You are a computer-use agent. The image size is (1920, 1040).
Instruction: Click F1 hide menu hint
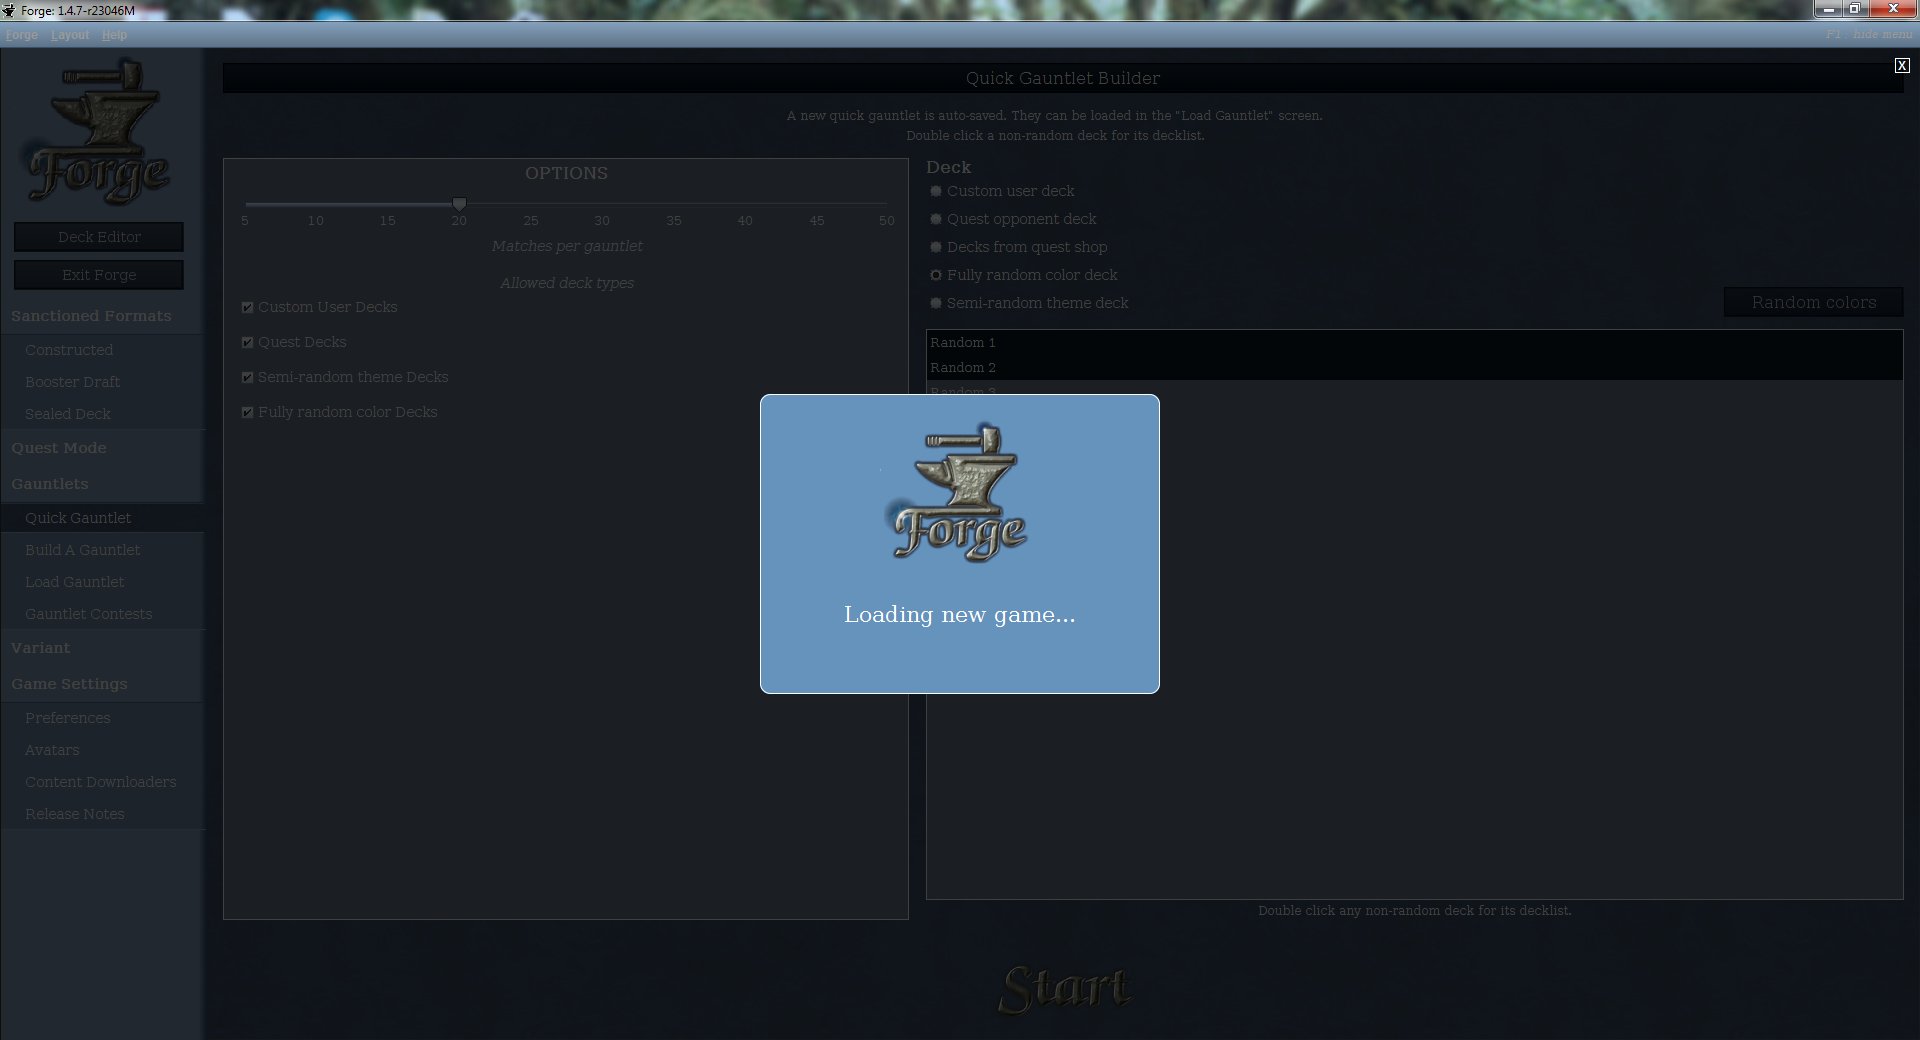[1868, 35]
